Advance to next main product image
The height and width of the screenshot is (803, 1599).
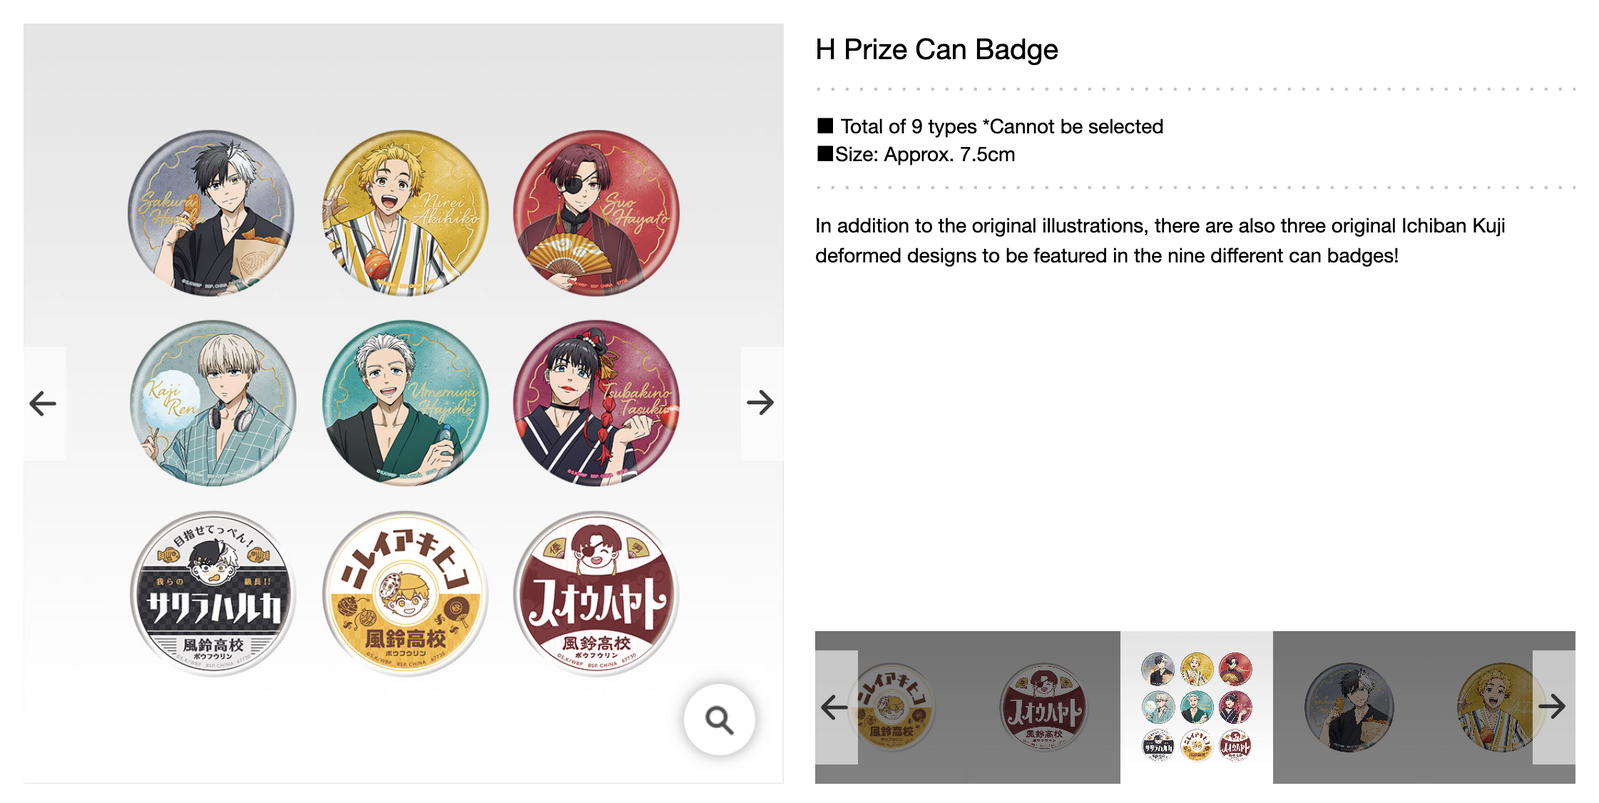(x=760, y=403)
